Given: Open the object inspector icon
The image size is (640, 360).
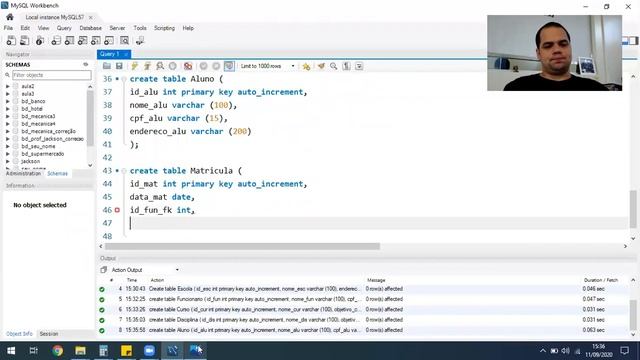Looking at the screenshot, I should [40, 40].
